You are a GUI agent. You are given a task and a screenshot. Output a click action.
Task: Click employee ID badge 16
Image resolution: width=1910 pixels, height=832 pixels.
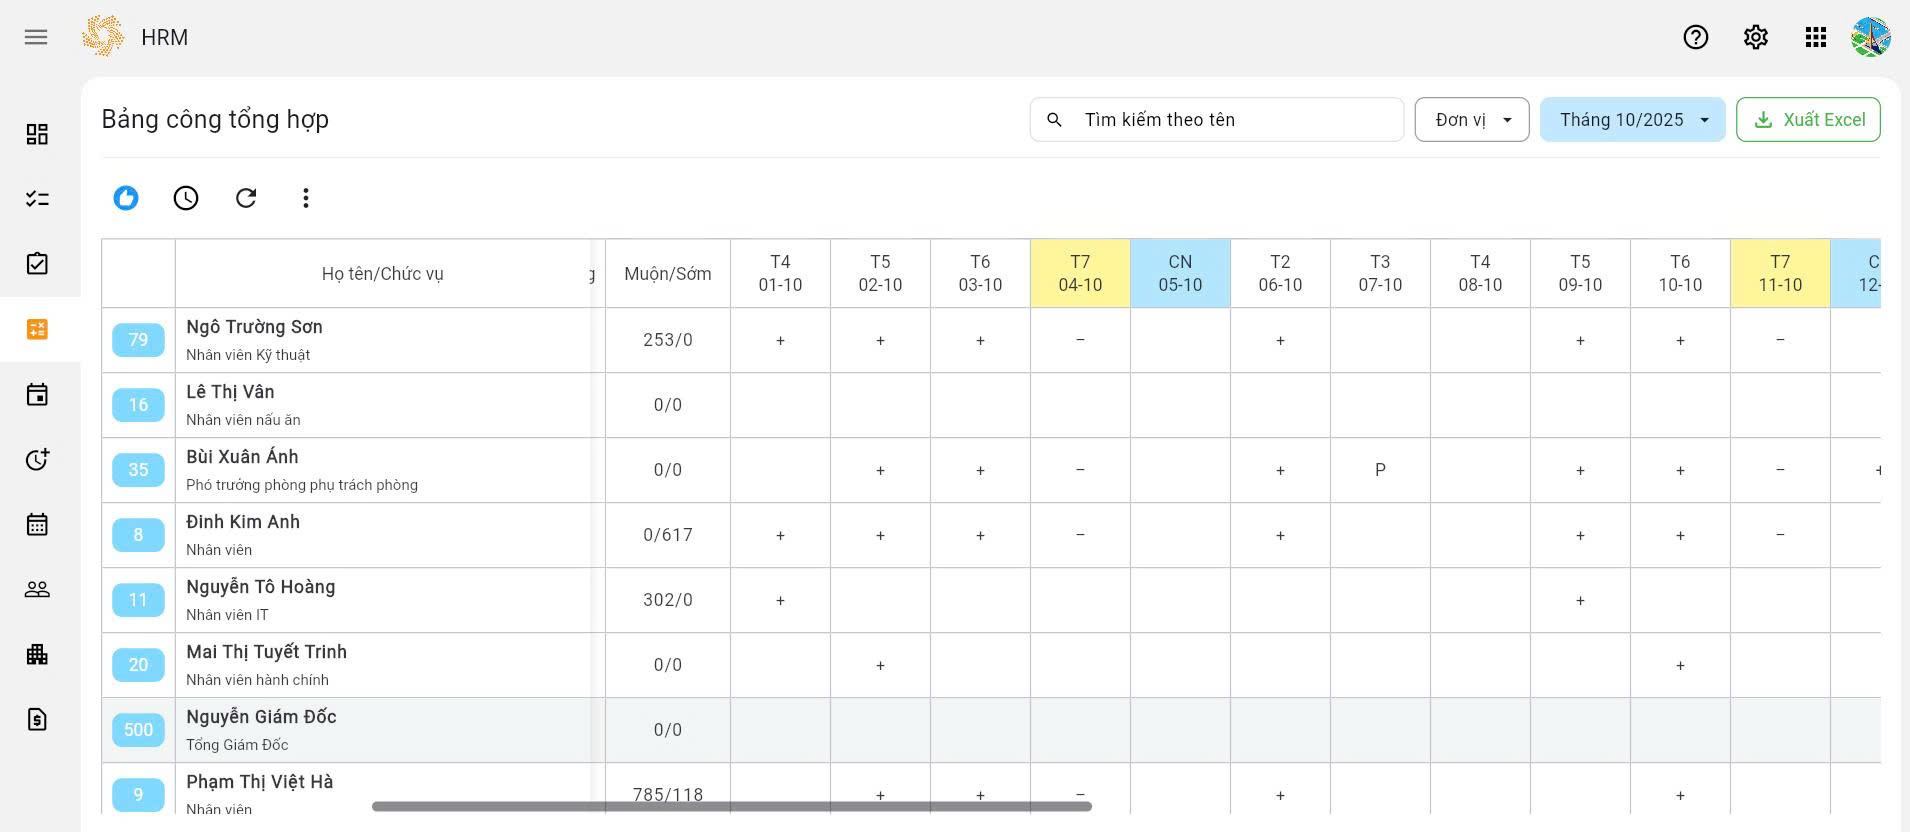pyautogui.click(x=138, y=405)
